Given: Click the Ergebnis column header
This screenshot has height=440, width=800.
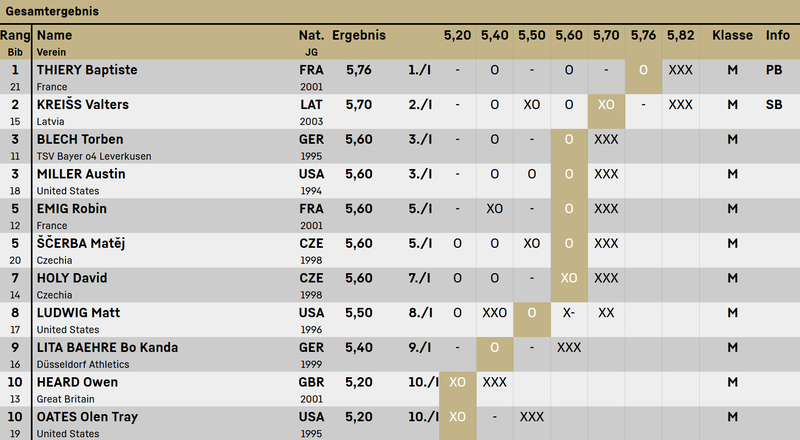Looking at the screenshot, I should pyautogui.click(x=358, y=36).
